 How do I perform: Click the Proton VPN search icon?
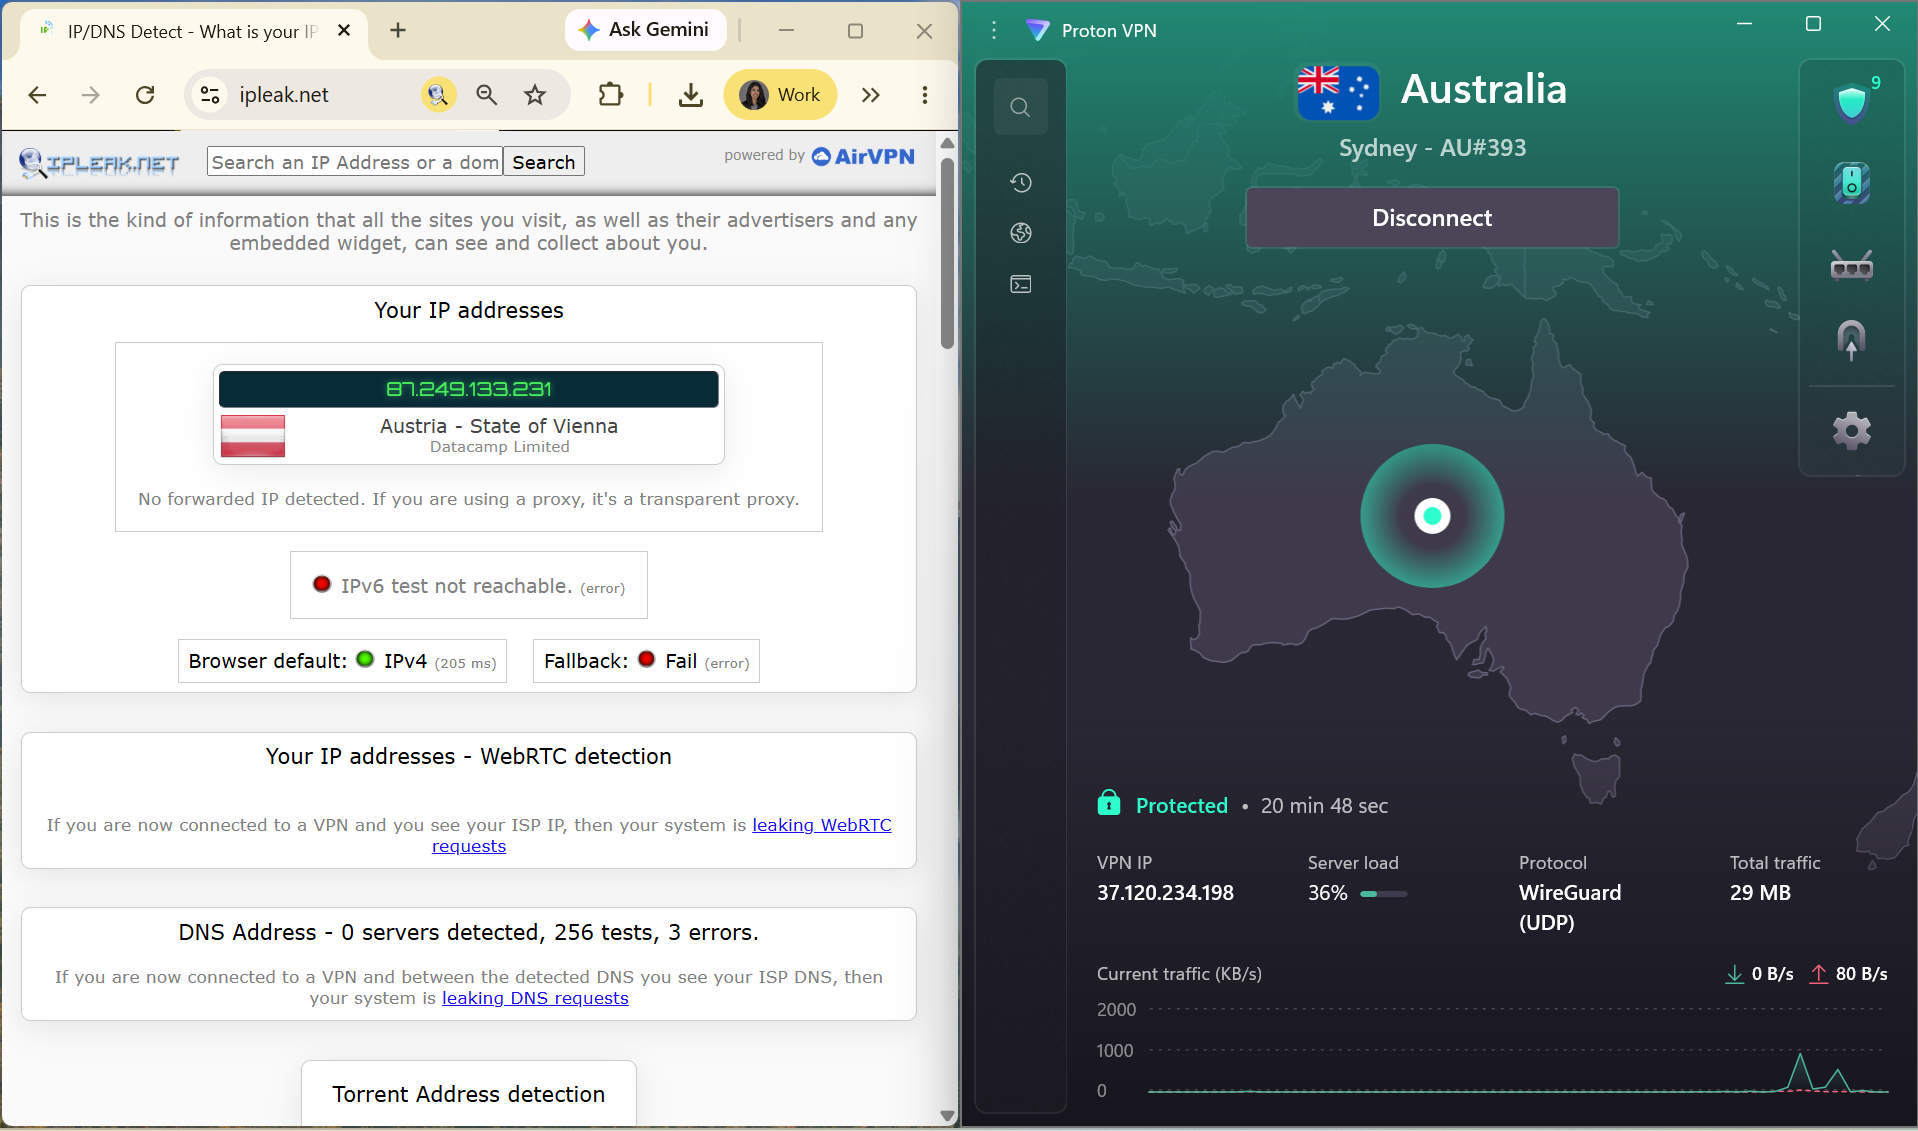click(x=1020, y=107)
